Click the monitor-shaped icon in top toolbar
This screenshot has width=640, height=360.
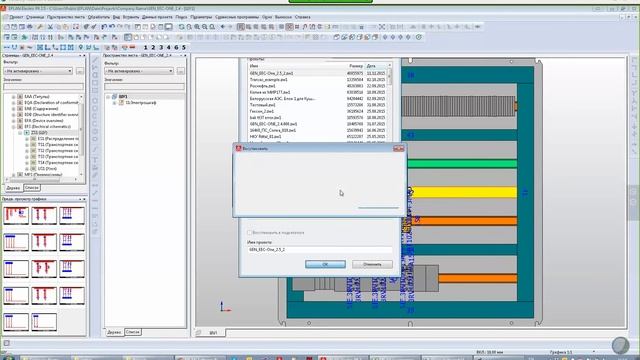(169, 27)
